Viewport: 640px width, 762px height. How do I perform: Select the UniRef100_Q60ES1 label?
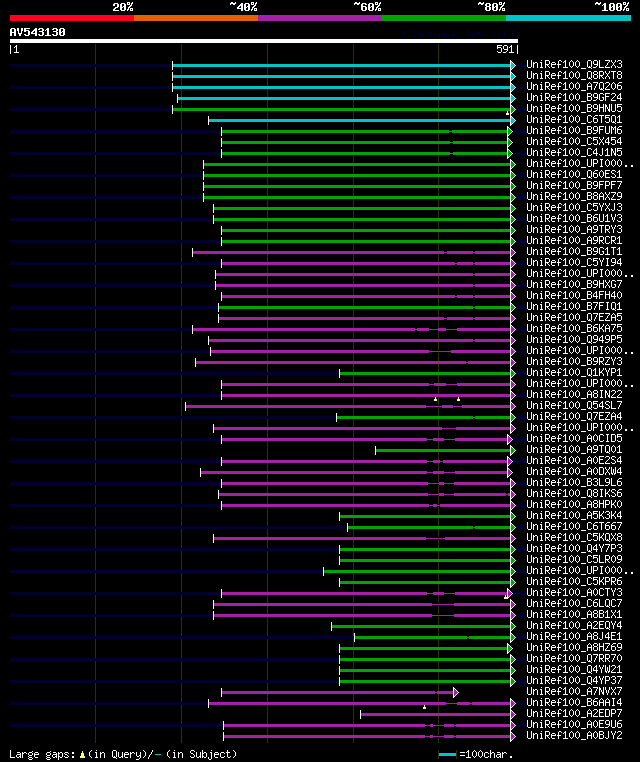click(x=574, y=174)
